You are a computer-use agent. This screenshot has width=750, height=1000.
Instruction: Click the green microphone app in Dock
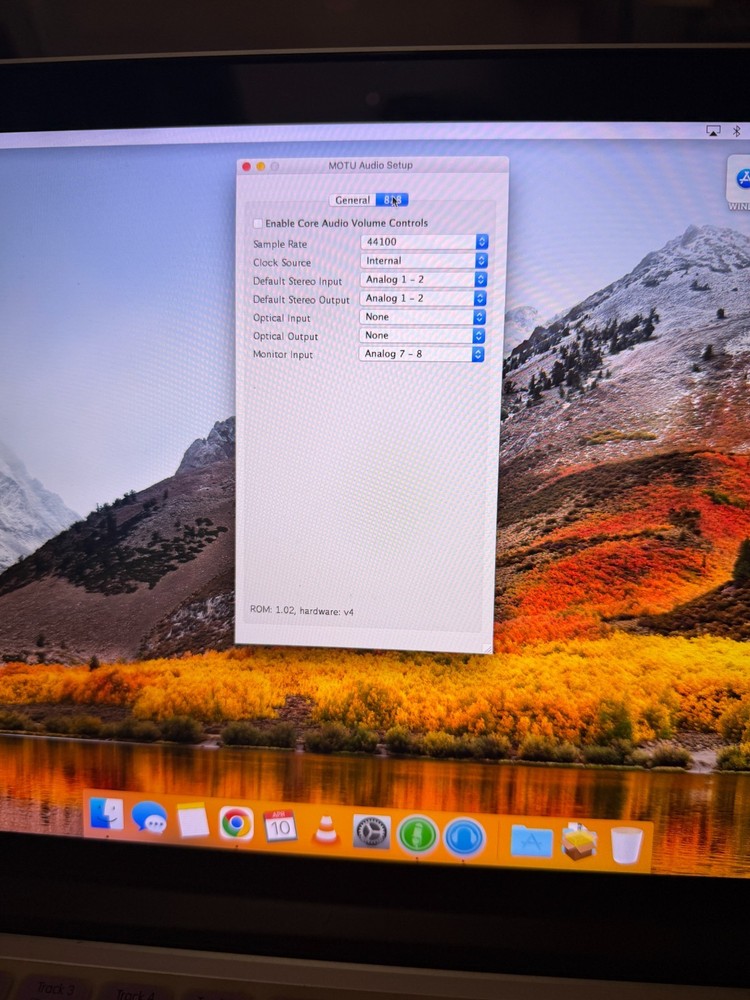pyautogui.click(x=417, y=835)
